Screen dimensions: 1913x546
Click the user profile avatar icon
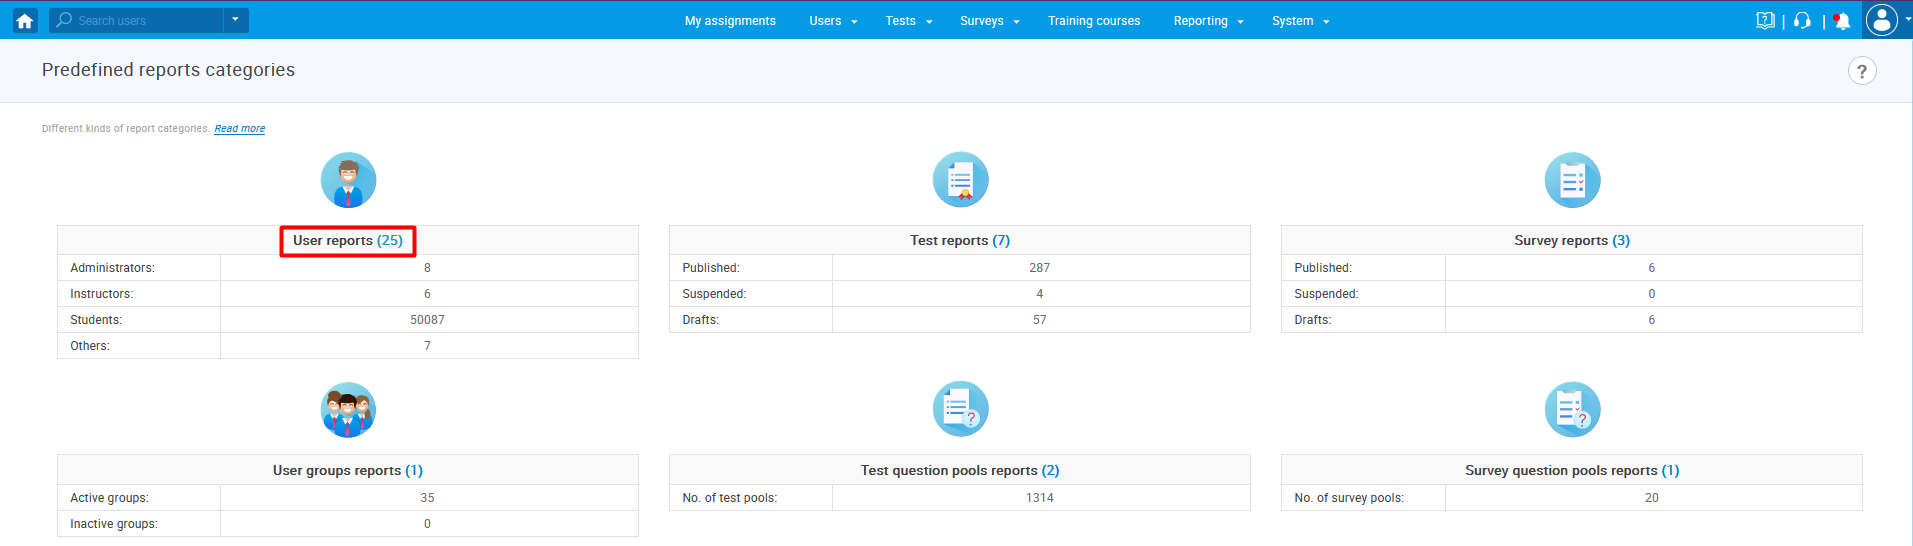pos(1881,20)
